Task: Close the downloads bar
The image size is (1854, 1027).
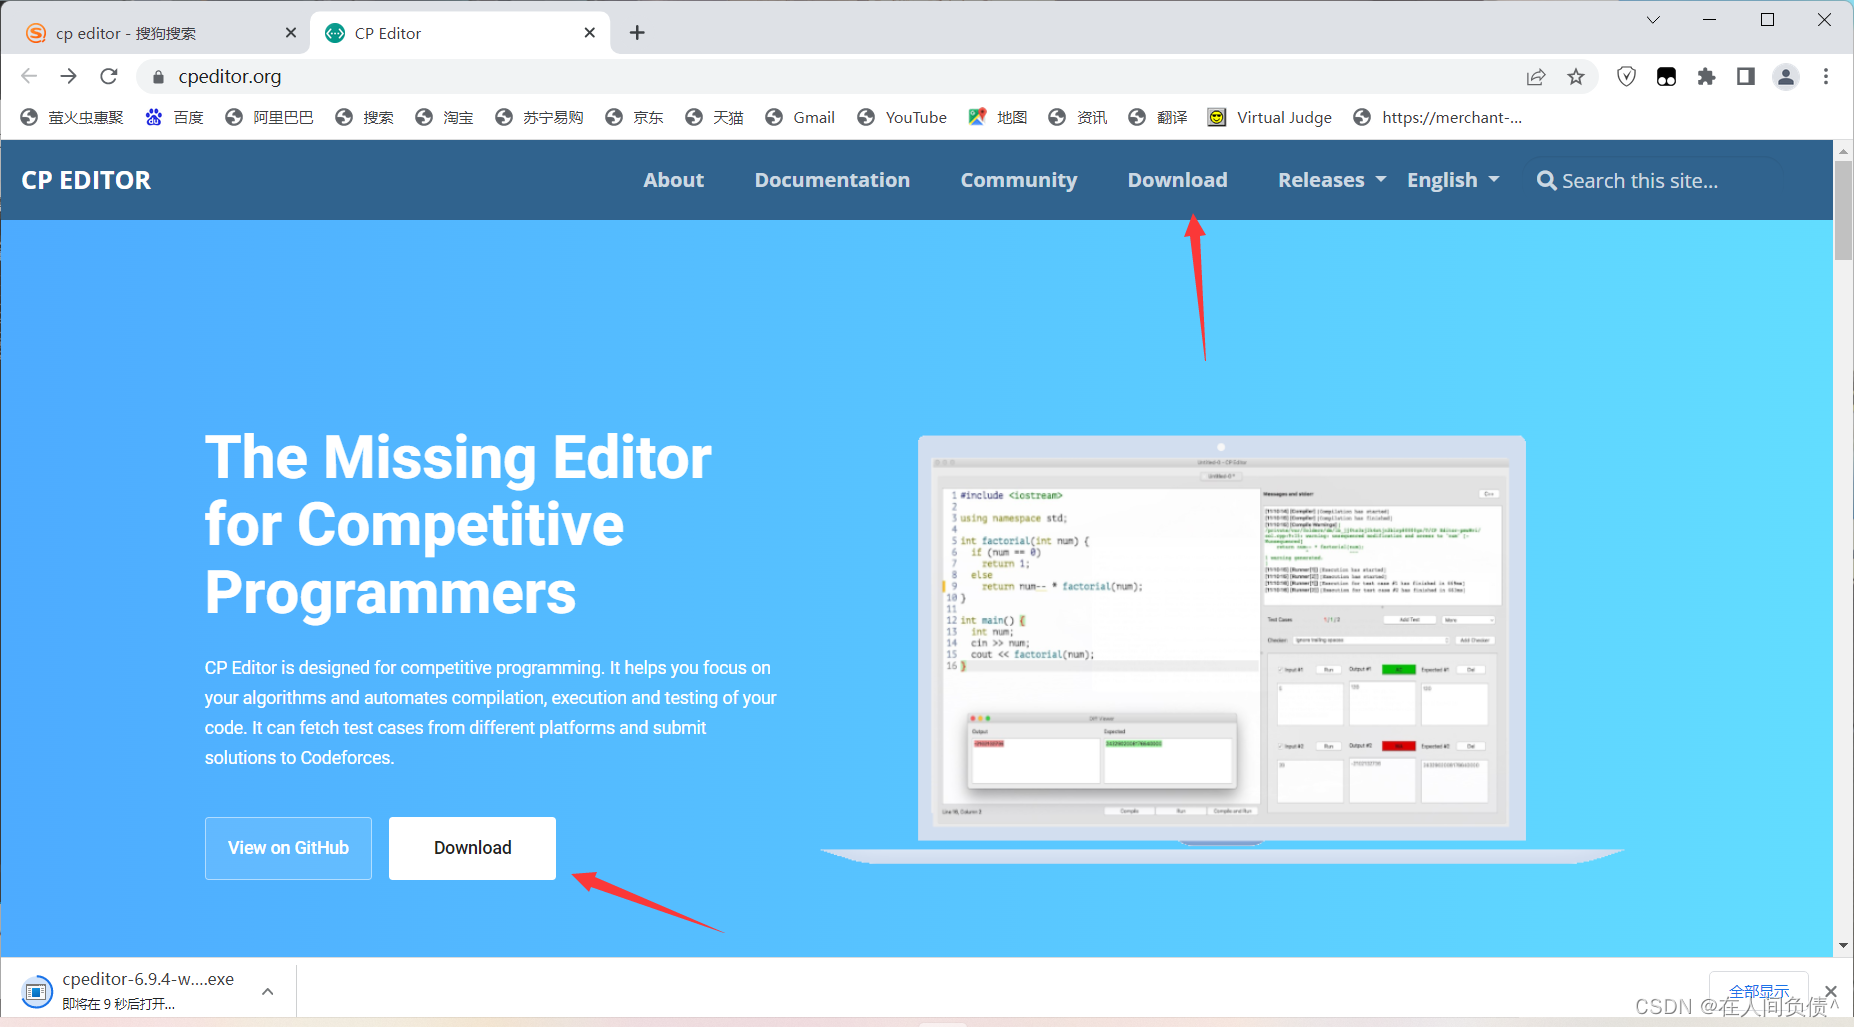Action: point(1831,991)
